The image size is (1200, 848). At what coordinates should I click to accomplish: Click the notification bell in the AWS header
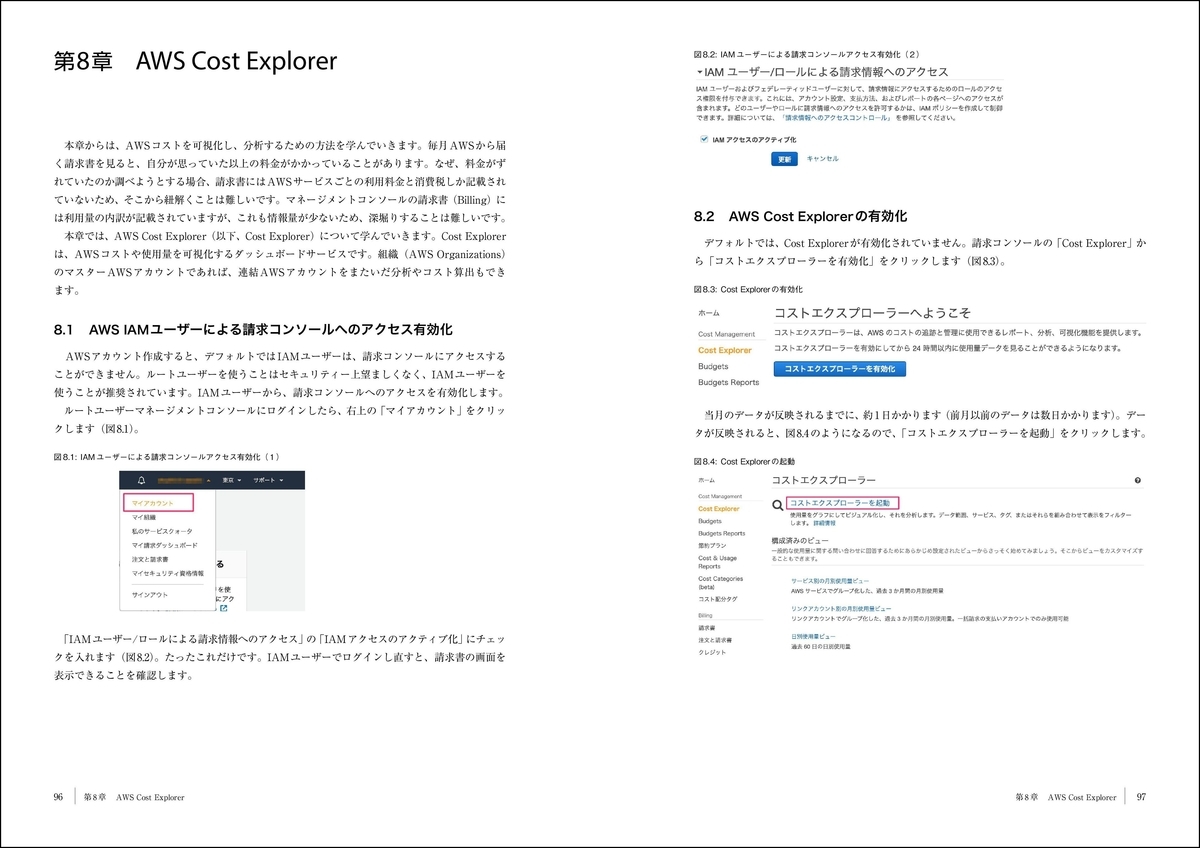(142, 480)
